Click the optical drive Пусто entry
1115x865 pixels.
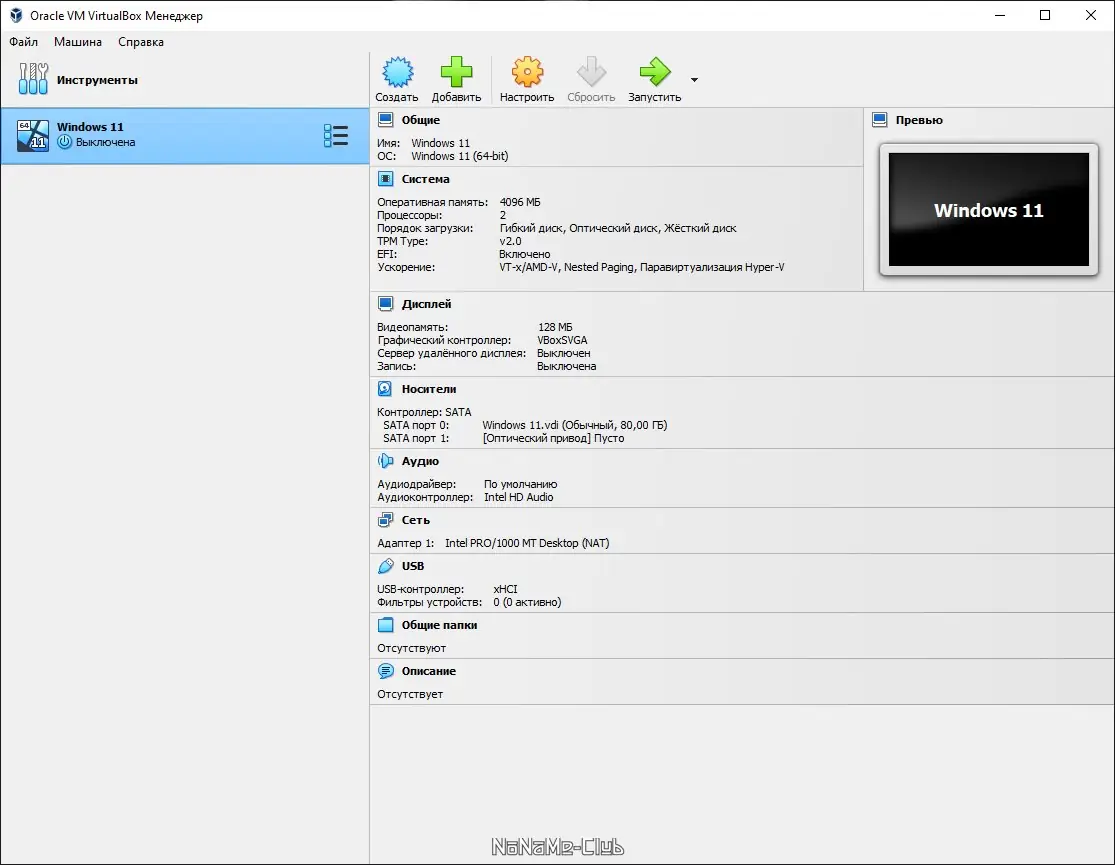tap(553, 438)
